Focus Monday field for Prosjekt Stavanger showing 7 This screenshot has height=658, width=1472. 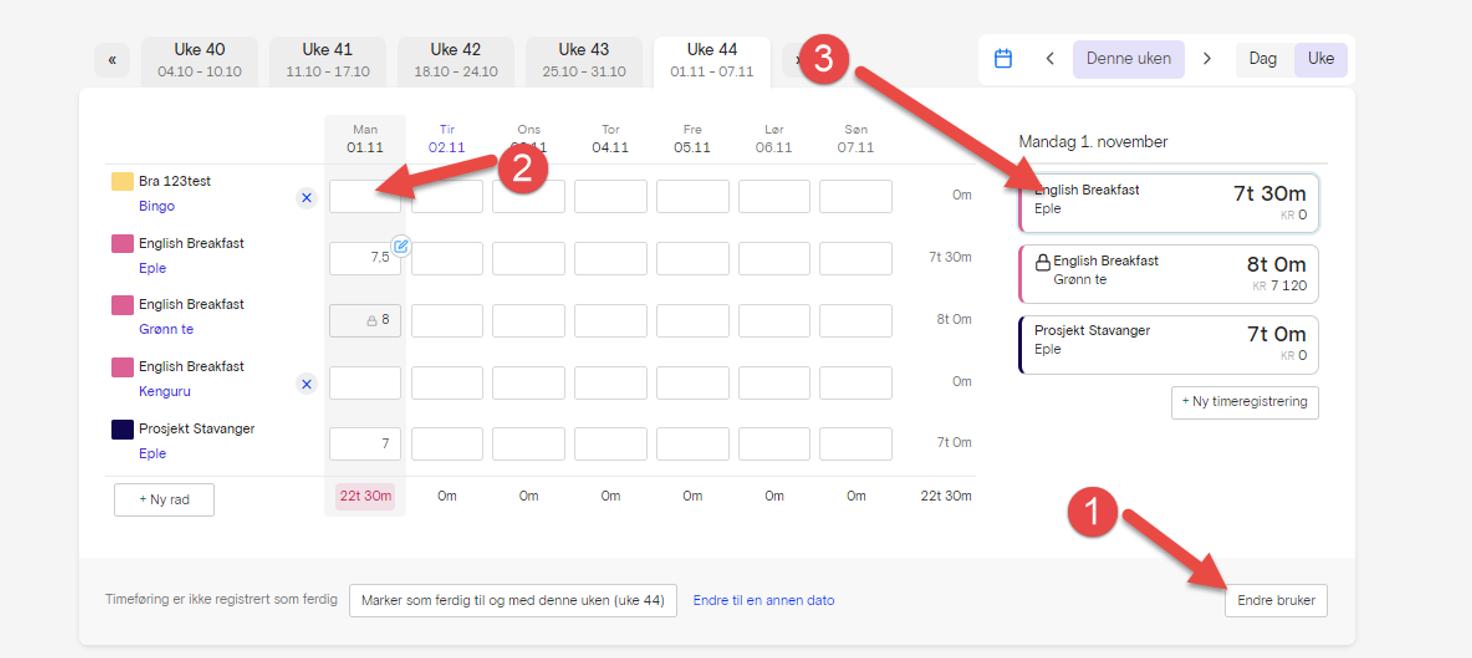(x=365, y=444)
